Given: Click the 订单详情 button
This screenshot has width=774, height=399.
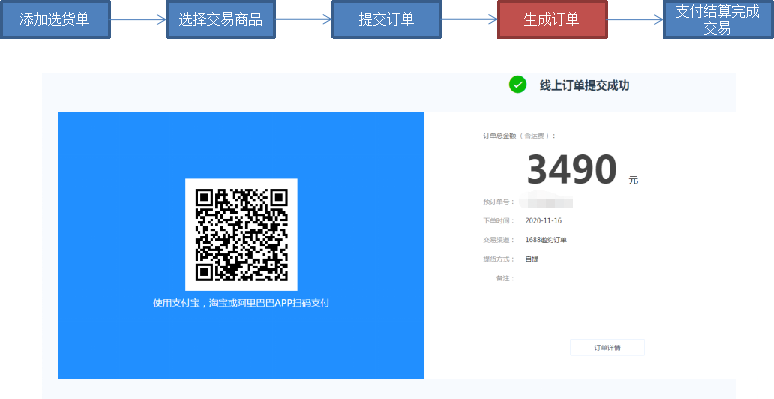Looking at the screenshot, I should click(607, 348).
